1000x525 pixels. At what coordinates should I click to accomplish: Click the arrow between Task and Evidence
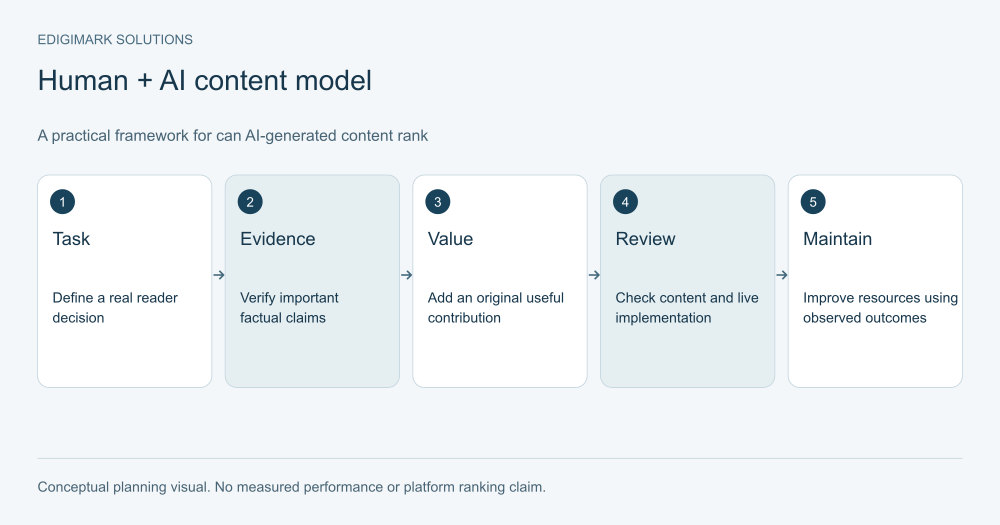pyautogui.click(x=219, y=275)
